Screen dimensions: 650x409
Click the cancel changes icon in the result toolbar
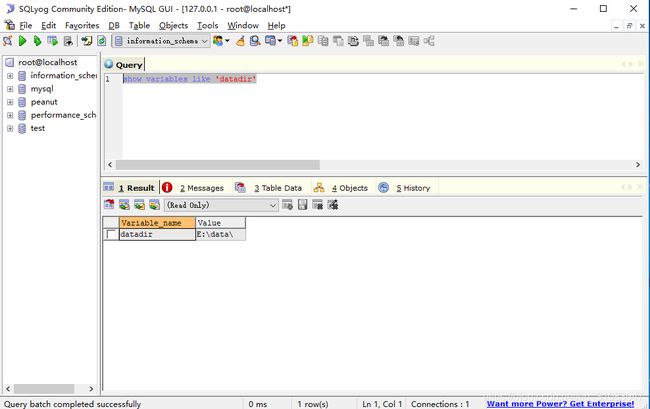333,205
